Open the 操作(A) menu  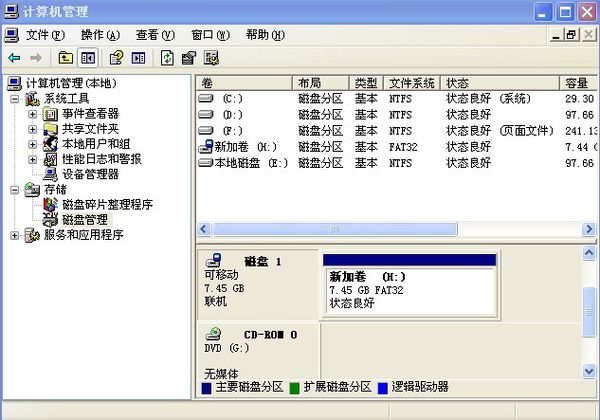coord(100,35)
